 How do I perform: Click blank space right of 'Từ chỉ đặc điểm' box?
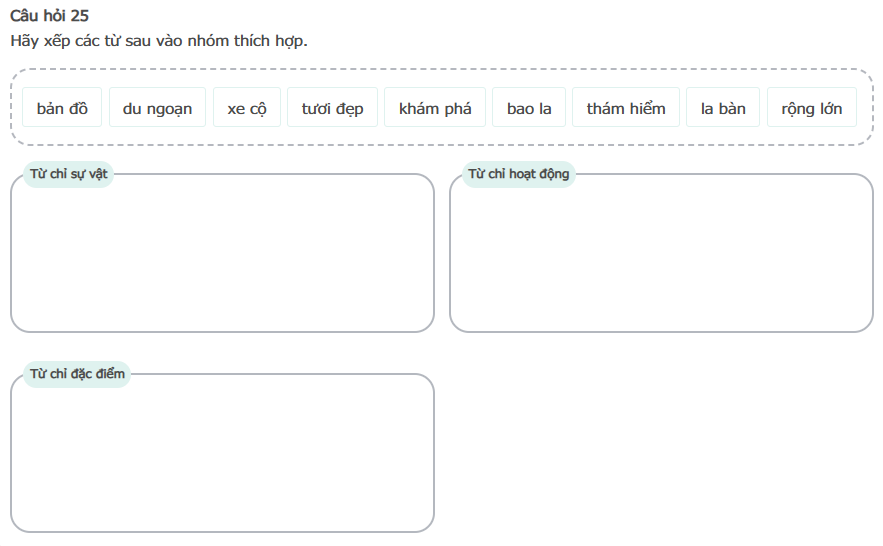(x=660, y=450)
